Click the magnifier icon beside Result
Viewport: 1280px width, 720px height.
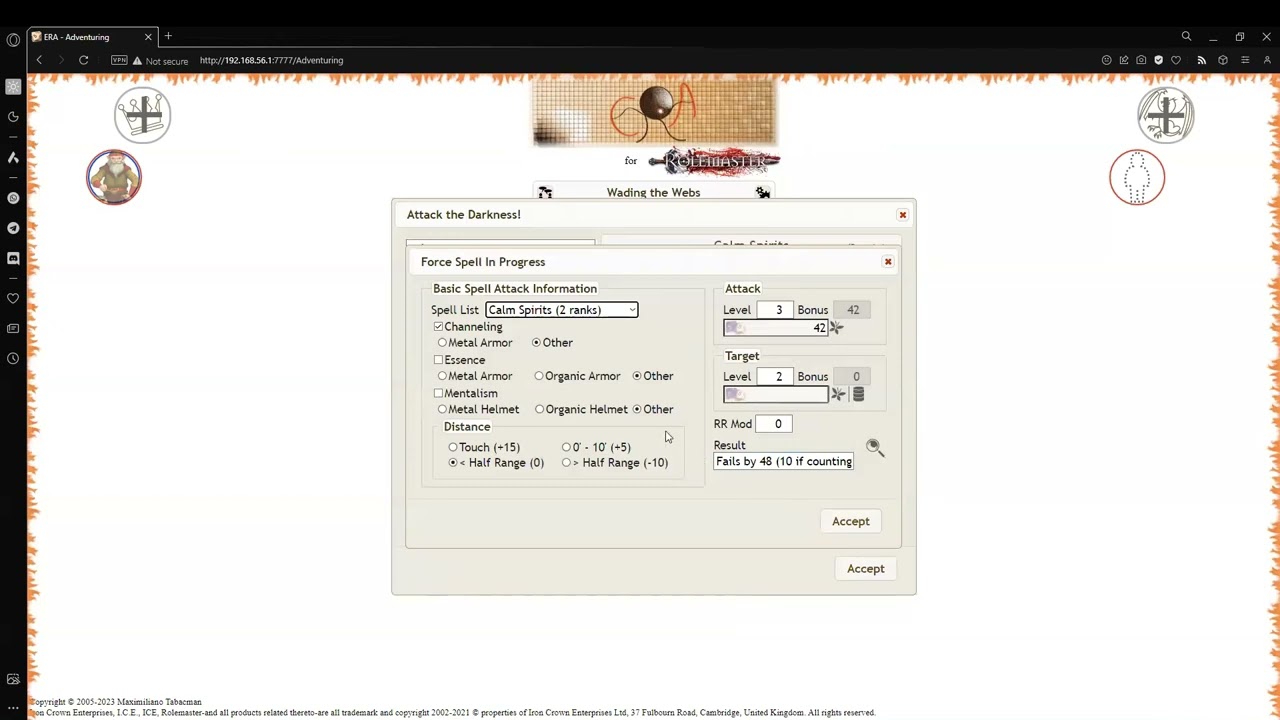[x=874, y=447]
